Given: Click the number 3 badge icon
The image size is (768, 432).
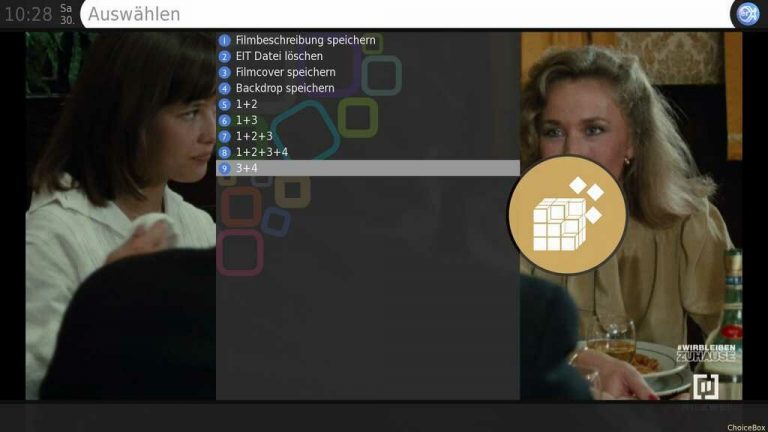Looking at the screenshot, I should pos(224,73).
